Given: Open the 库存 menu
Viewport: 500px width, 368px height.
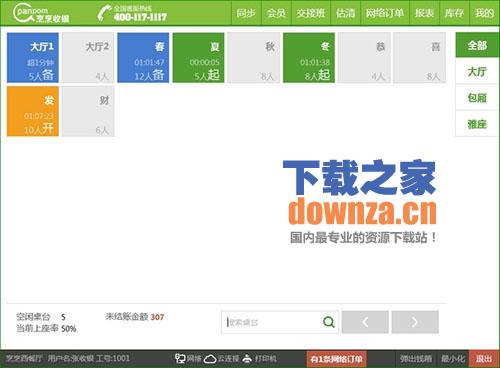Looking at the screenshot, I should click(x=454, y=13).
